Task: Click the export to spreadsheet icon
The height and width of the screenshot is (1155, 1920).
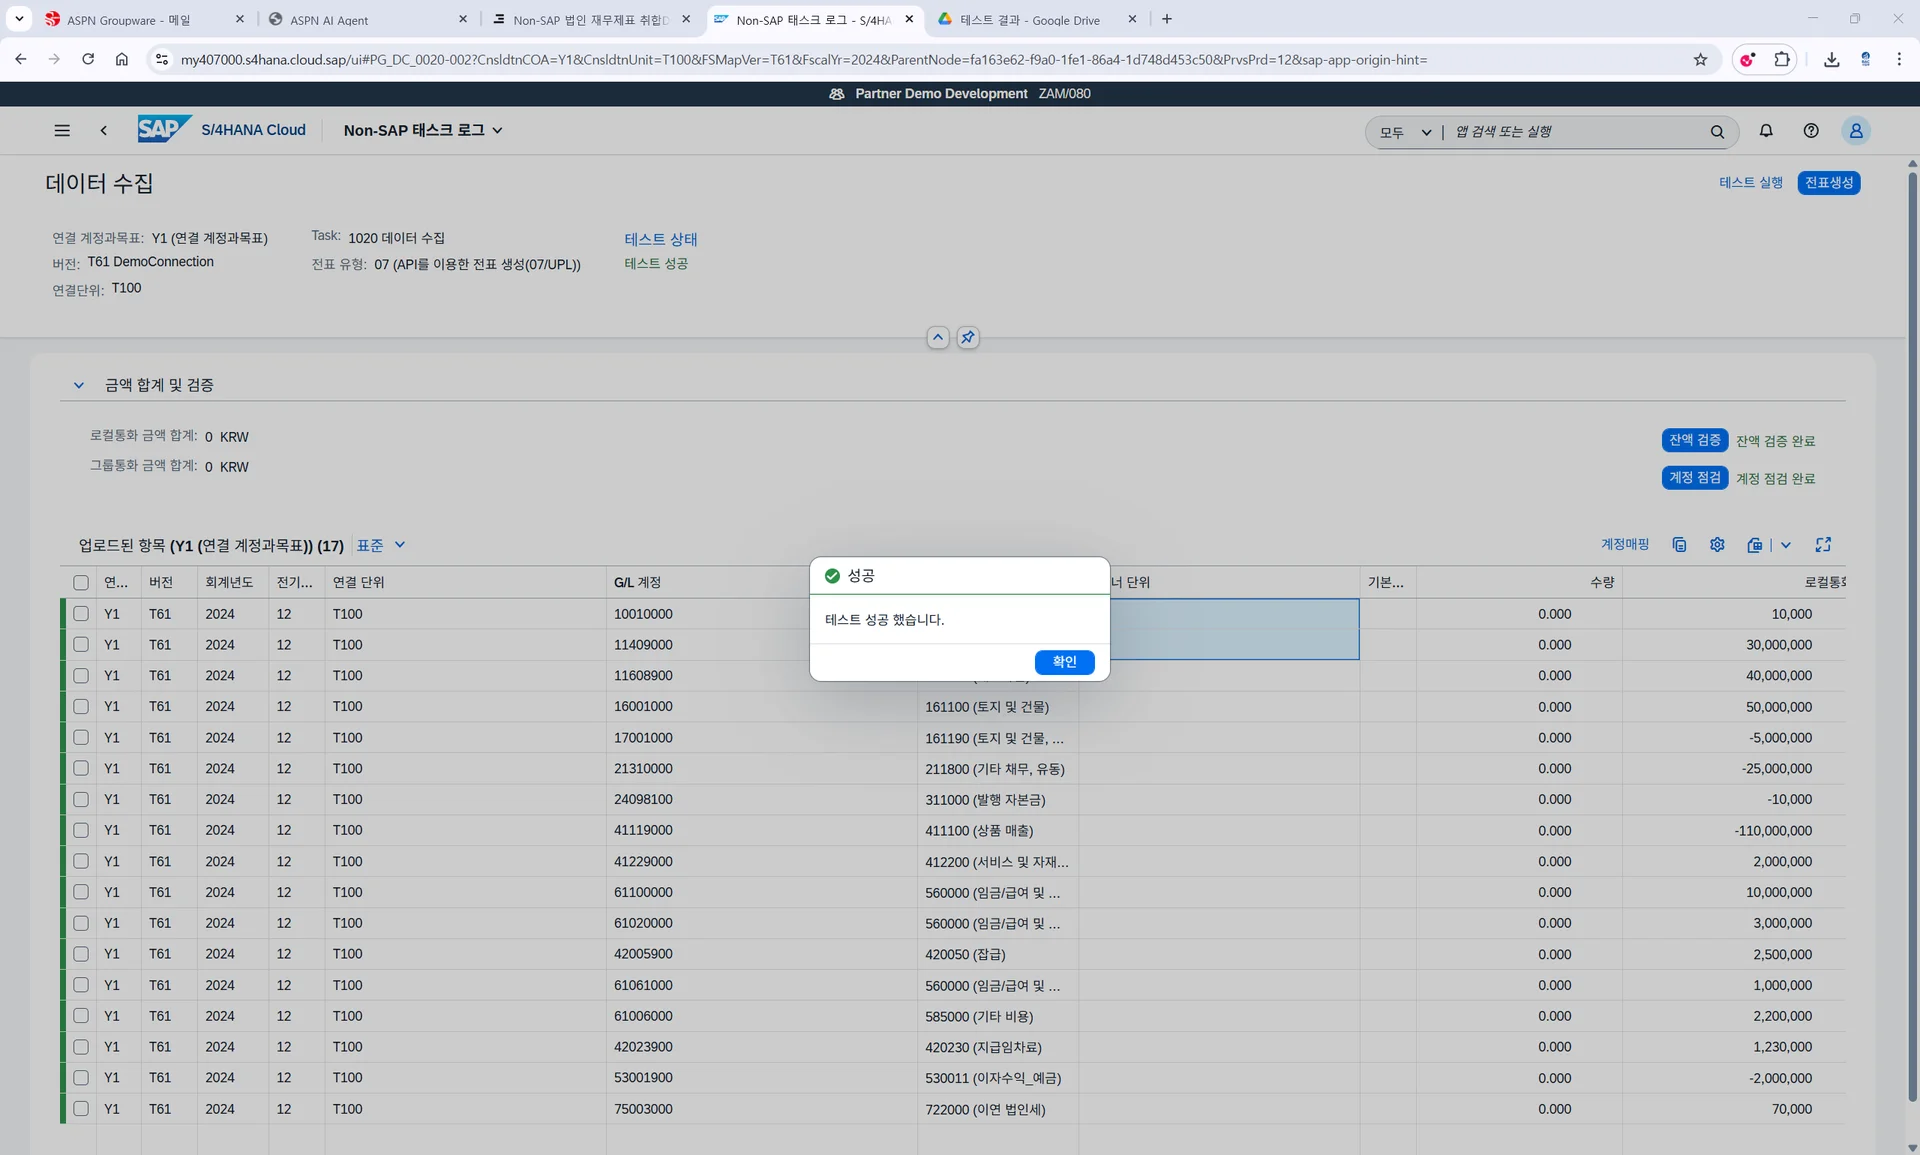Action: click(x=1755, y=545)
